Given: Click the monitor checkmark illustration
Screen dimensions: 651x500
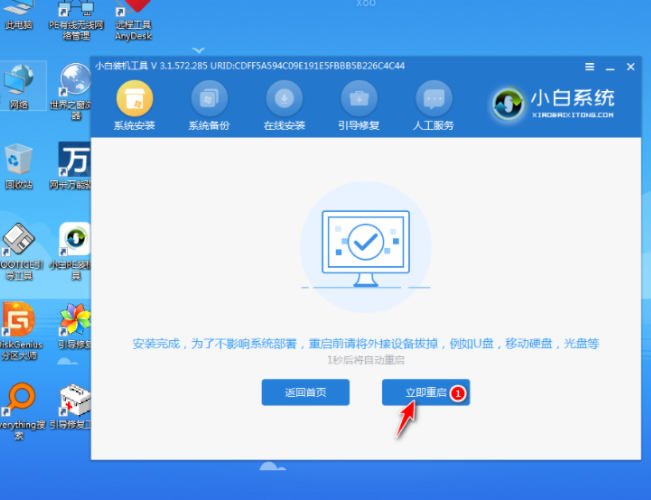Looking at the screenshot, I should click(x=366, y=248).
